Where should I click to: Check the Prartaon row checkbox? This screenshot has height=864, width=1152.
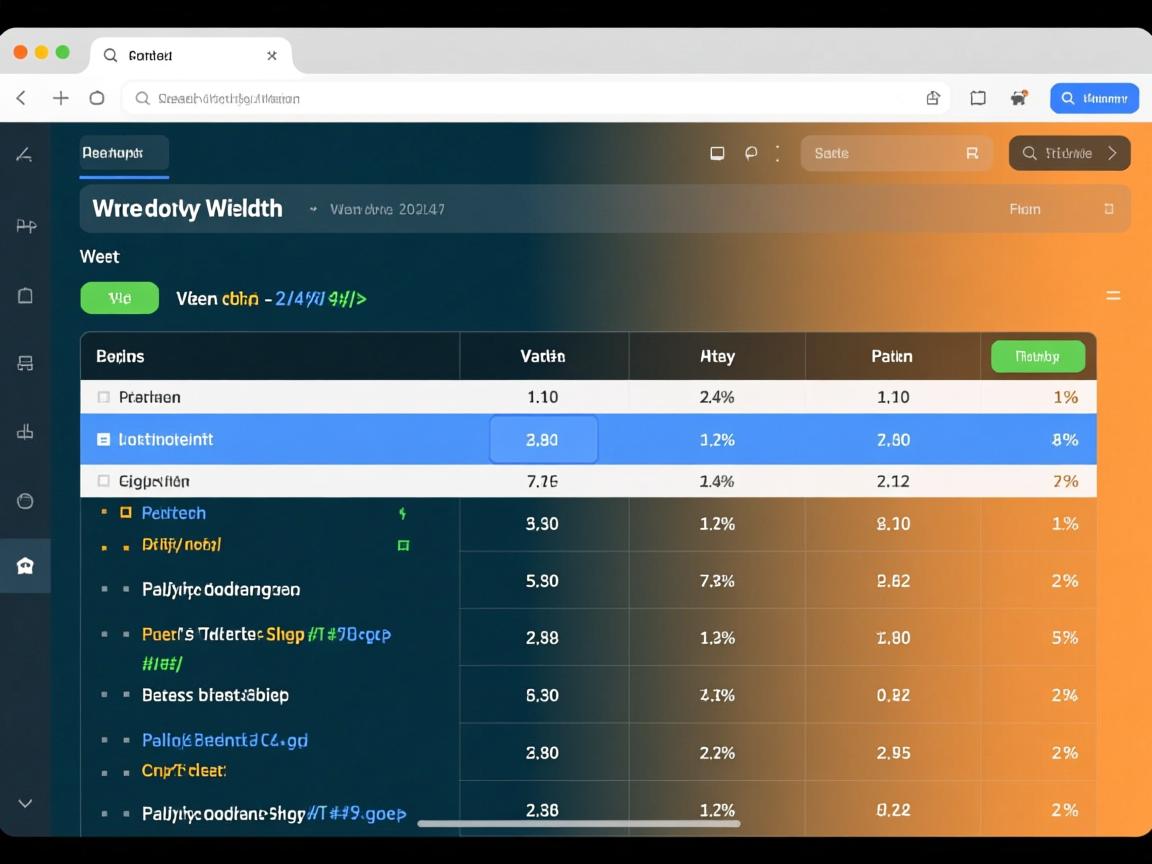(x=103, y=397)
